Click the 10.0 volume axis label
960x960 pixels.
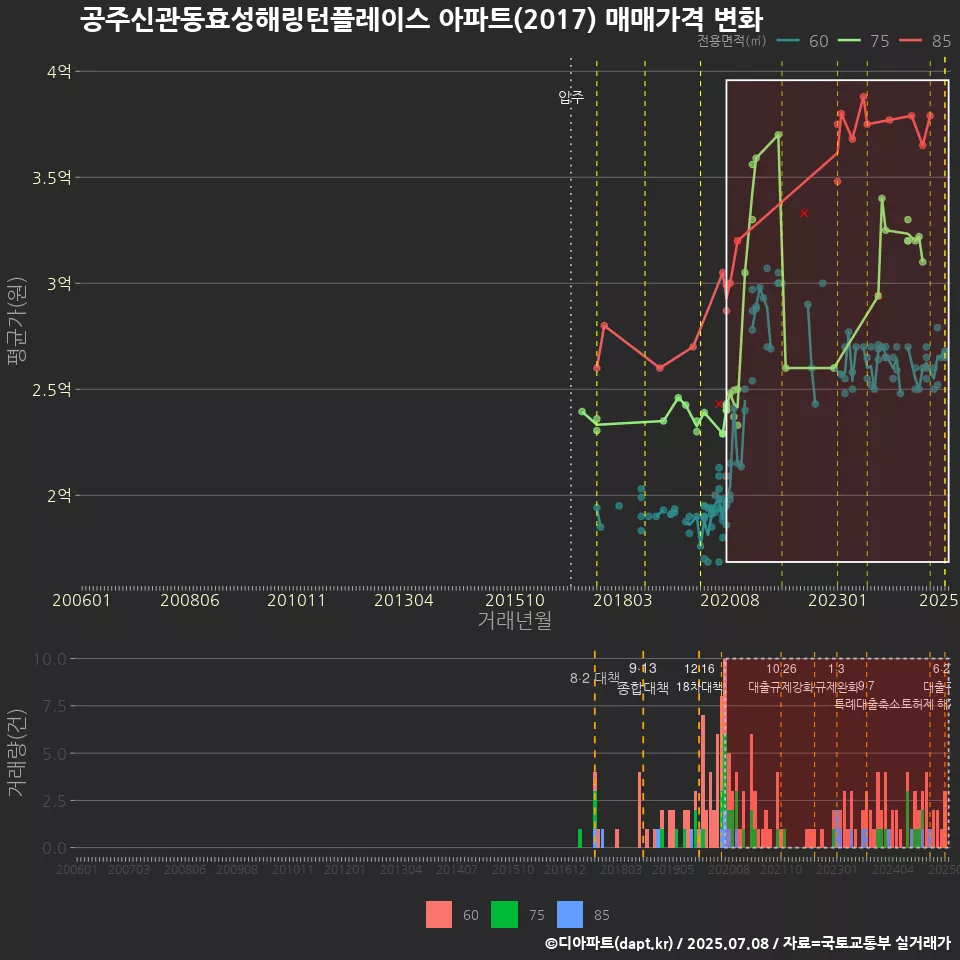click(50, 659)
